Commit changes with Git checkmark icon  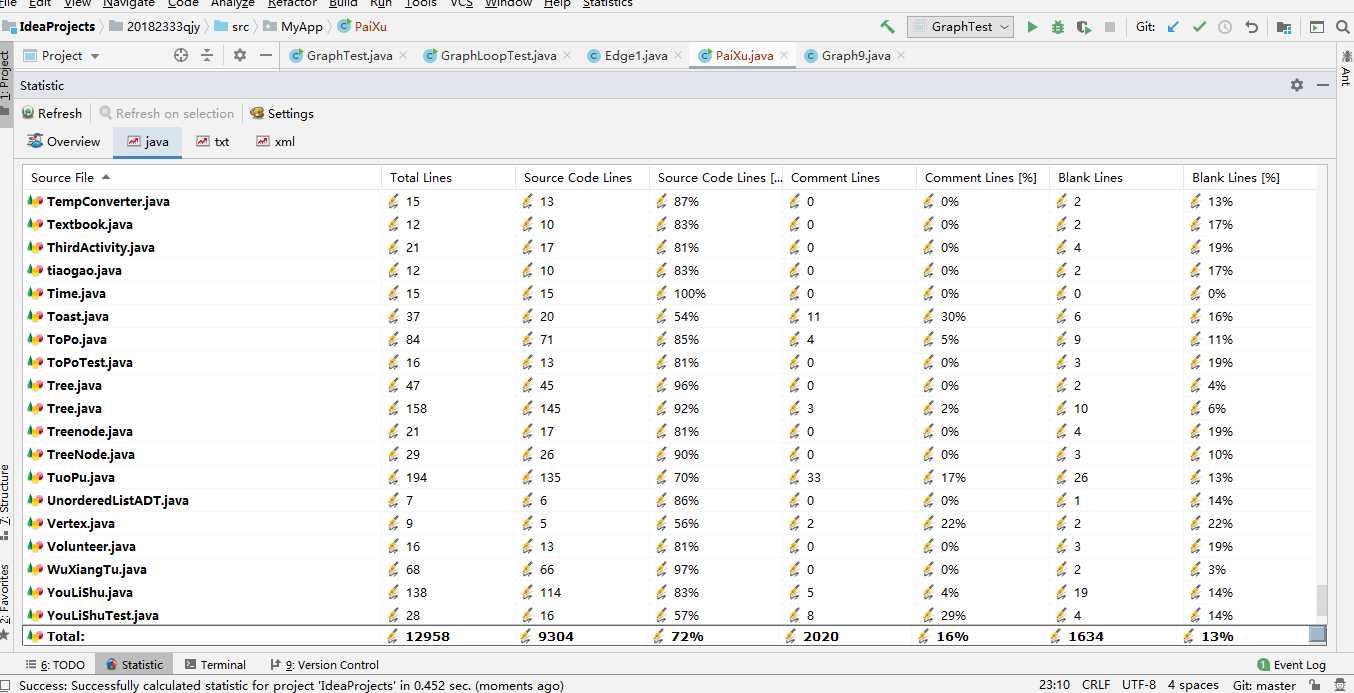coord(1200,27)
